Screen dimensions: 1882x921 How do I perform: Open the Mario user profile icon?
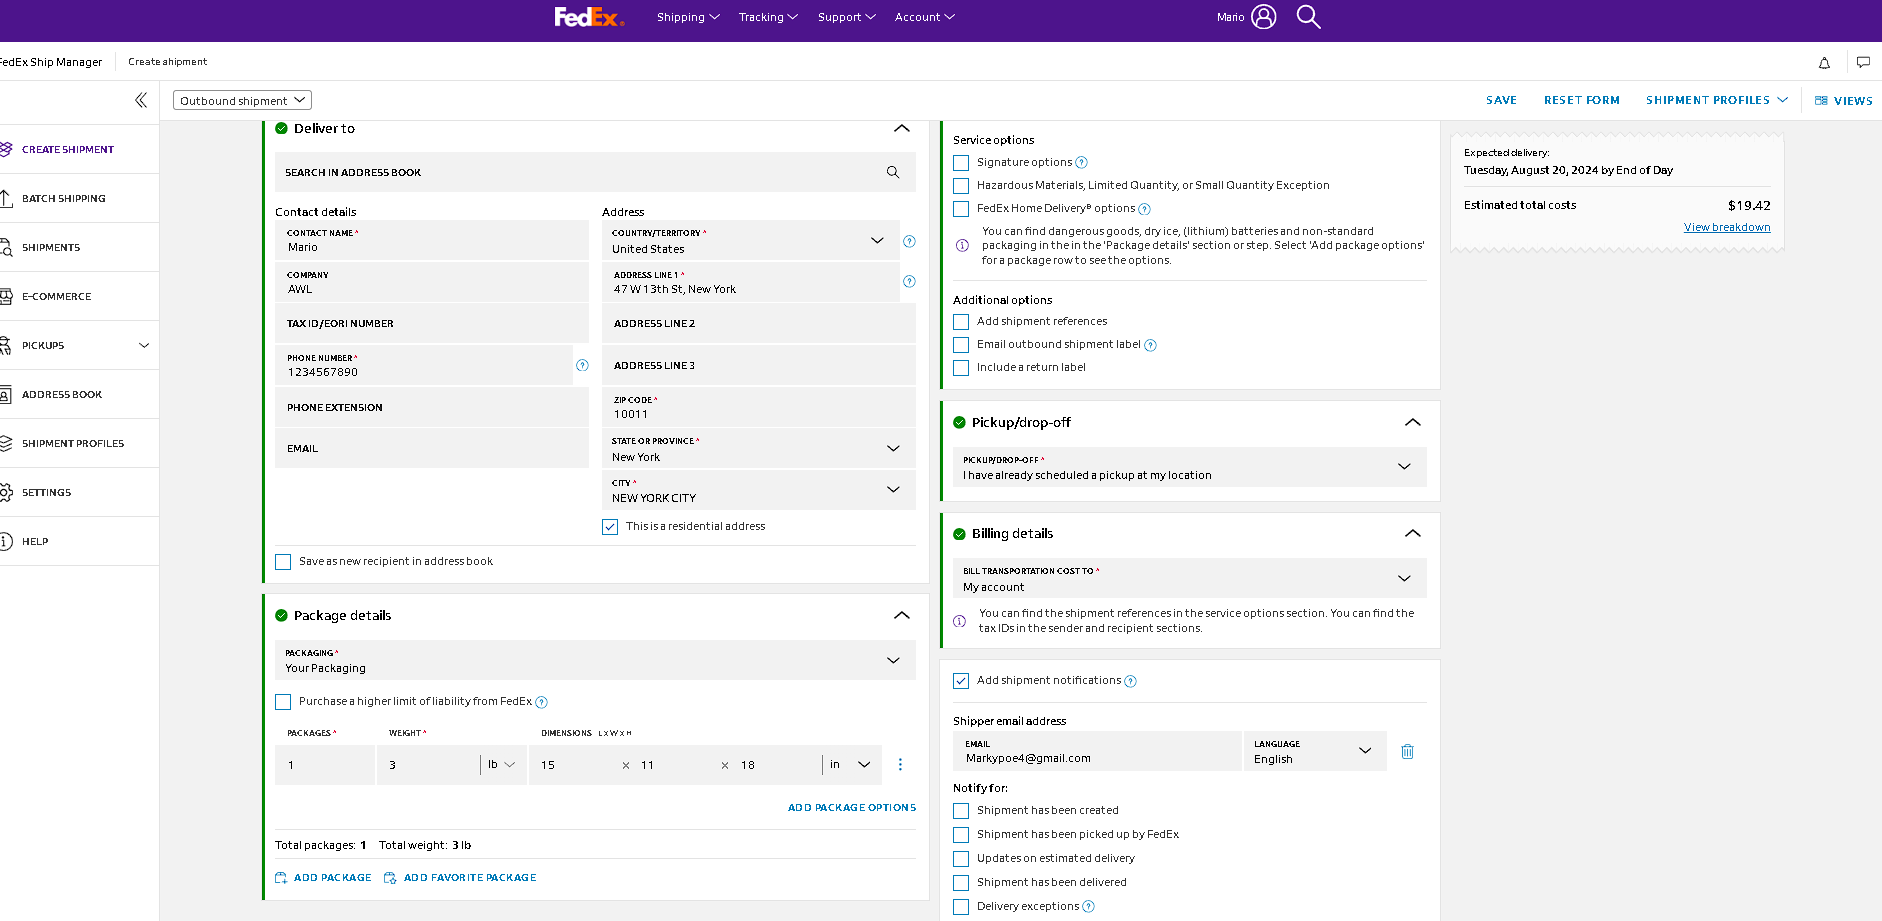(x=1263, y=17)
